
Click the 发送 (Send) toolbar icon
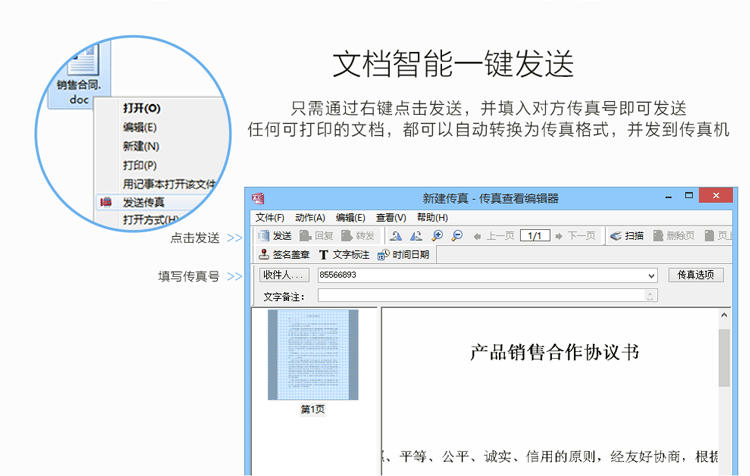coord(274,236)
